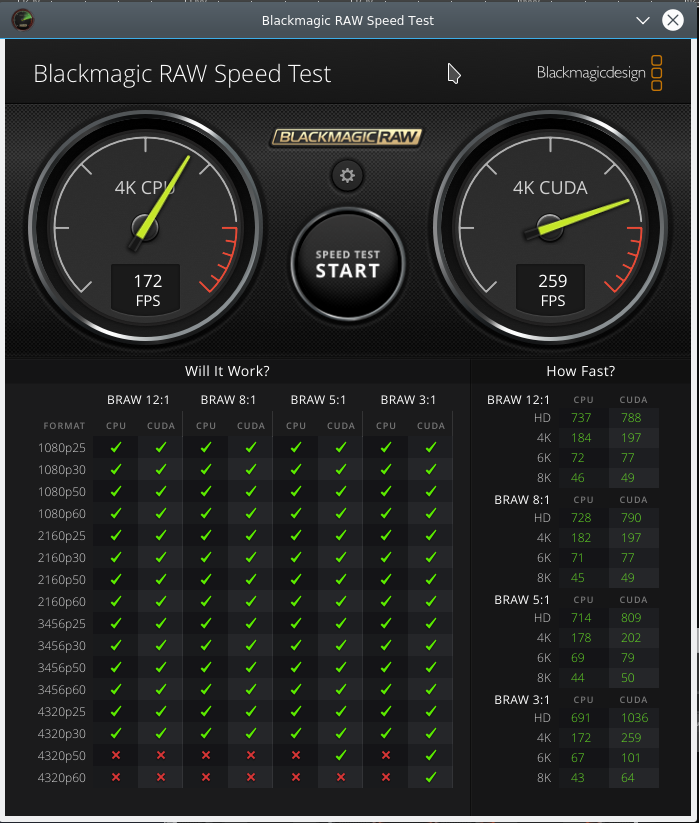This screenshot has width=699, height=823.
Task: Click the Speed Test START button
Action: (x=347, y=264)
